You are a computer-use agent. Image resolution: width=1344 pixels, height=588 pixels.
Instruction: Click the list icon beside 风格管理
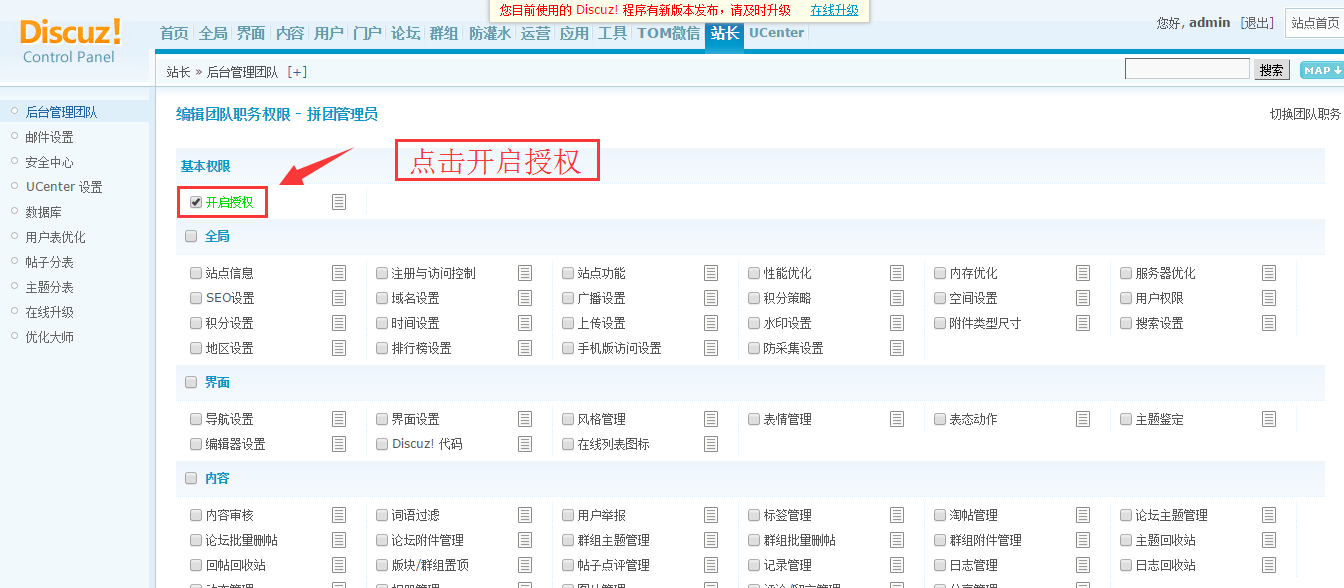pos(711,419)
